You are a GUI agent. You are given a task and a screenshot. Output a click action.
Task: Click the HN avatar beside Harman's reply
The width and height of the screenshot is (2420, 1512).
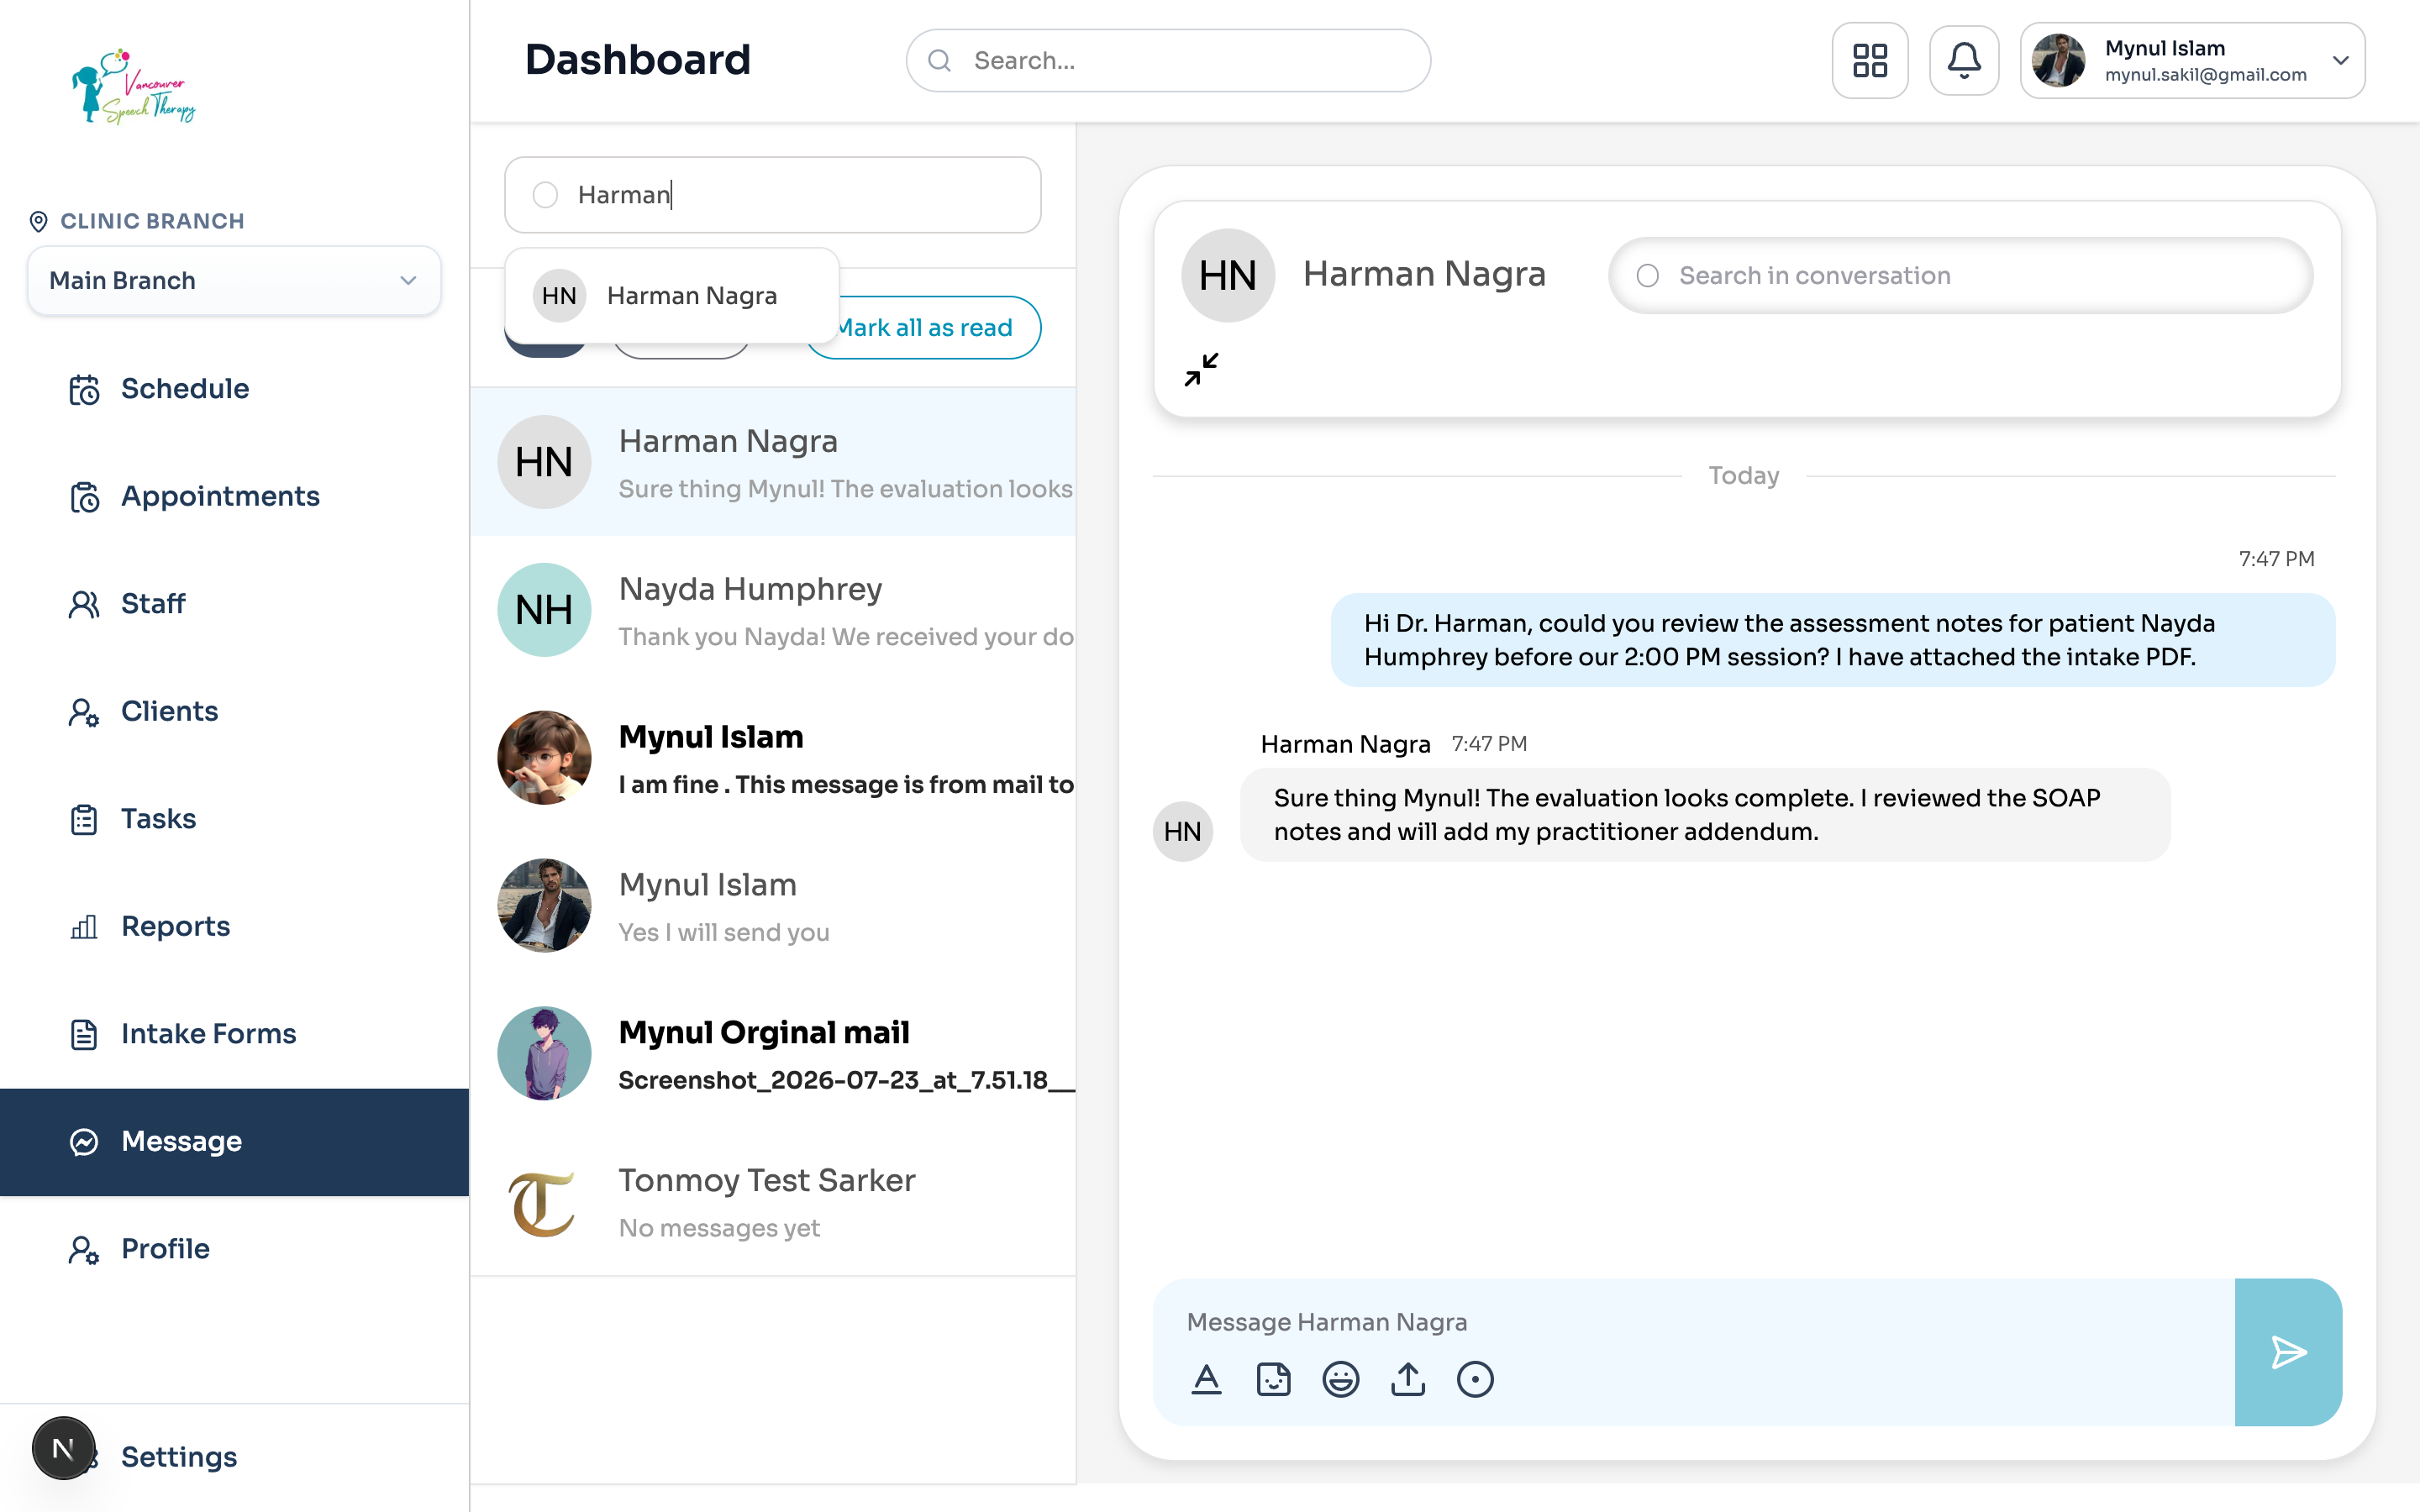point(1182,831)
